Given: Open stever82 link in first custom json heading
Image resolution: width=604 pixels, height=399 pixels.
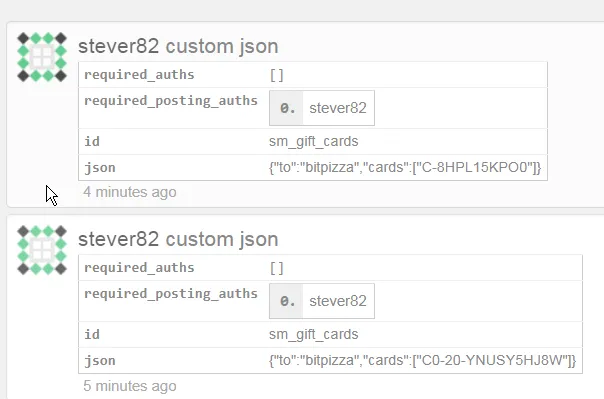Looking at the screenshot, I should [x=119, y=46].
